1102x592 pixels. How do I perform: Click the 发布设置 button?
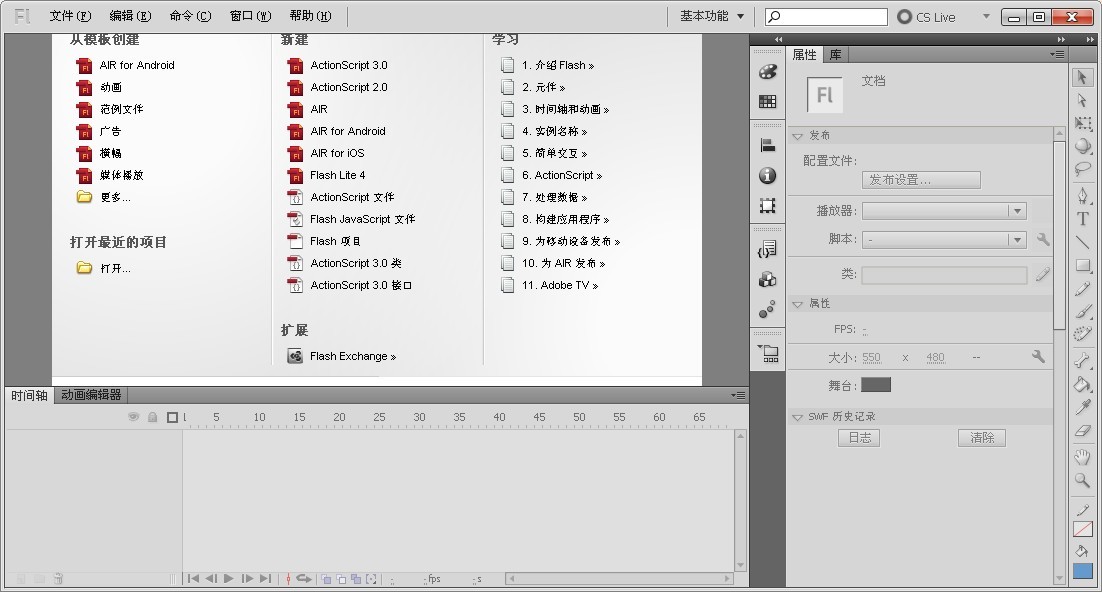click(920, 180)
